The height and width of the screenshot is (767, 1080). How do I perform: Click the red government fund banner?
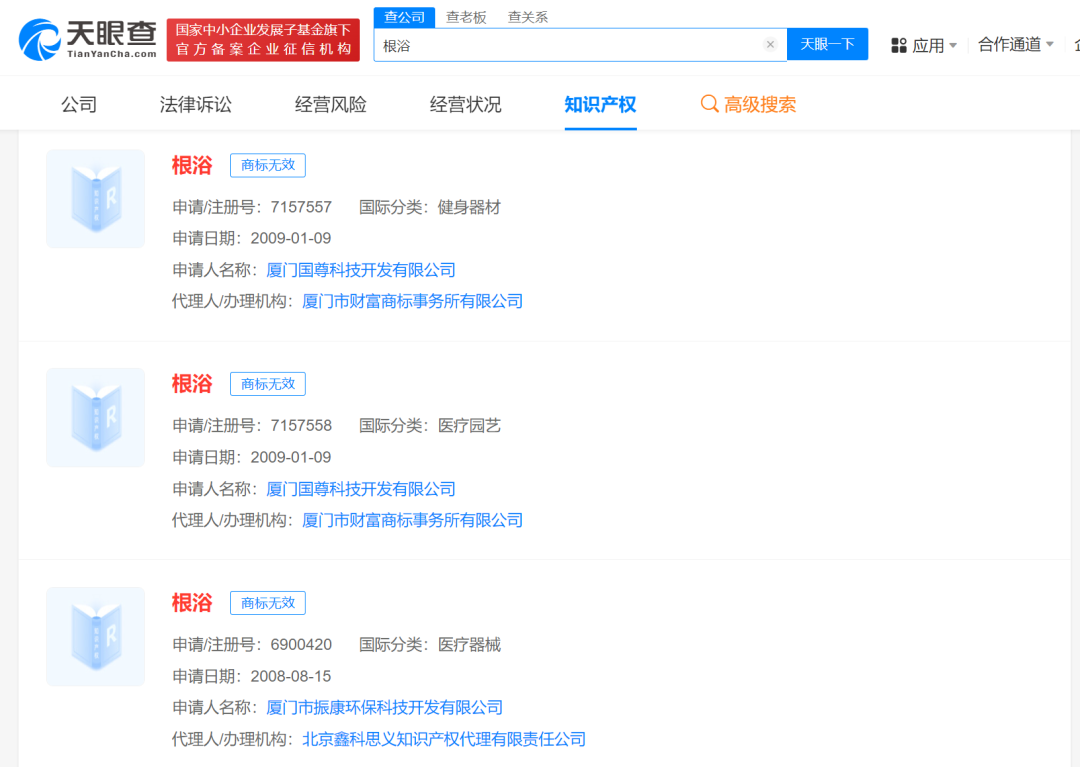click(263, 40)
